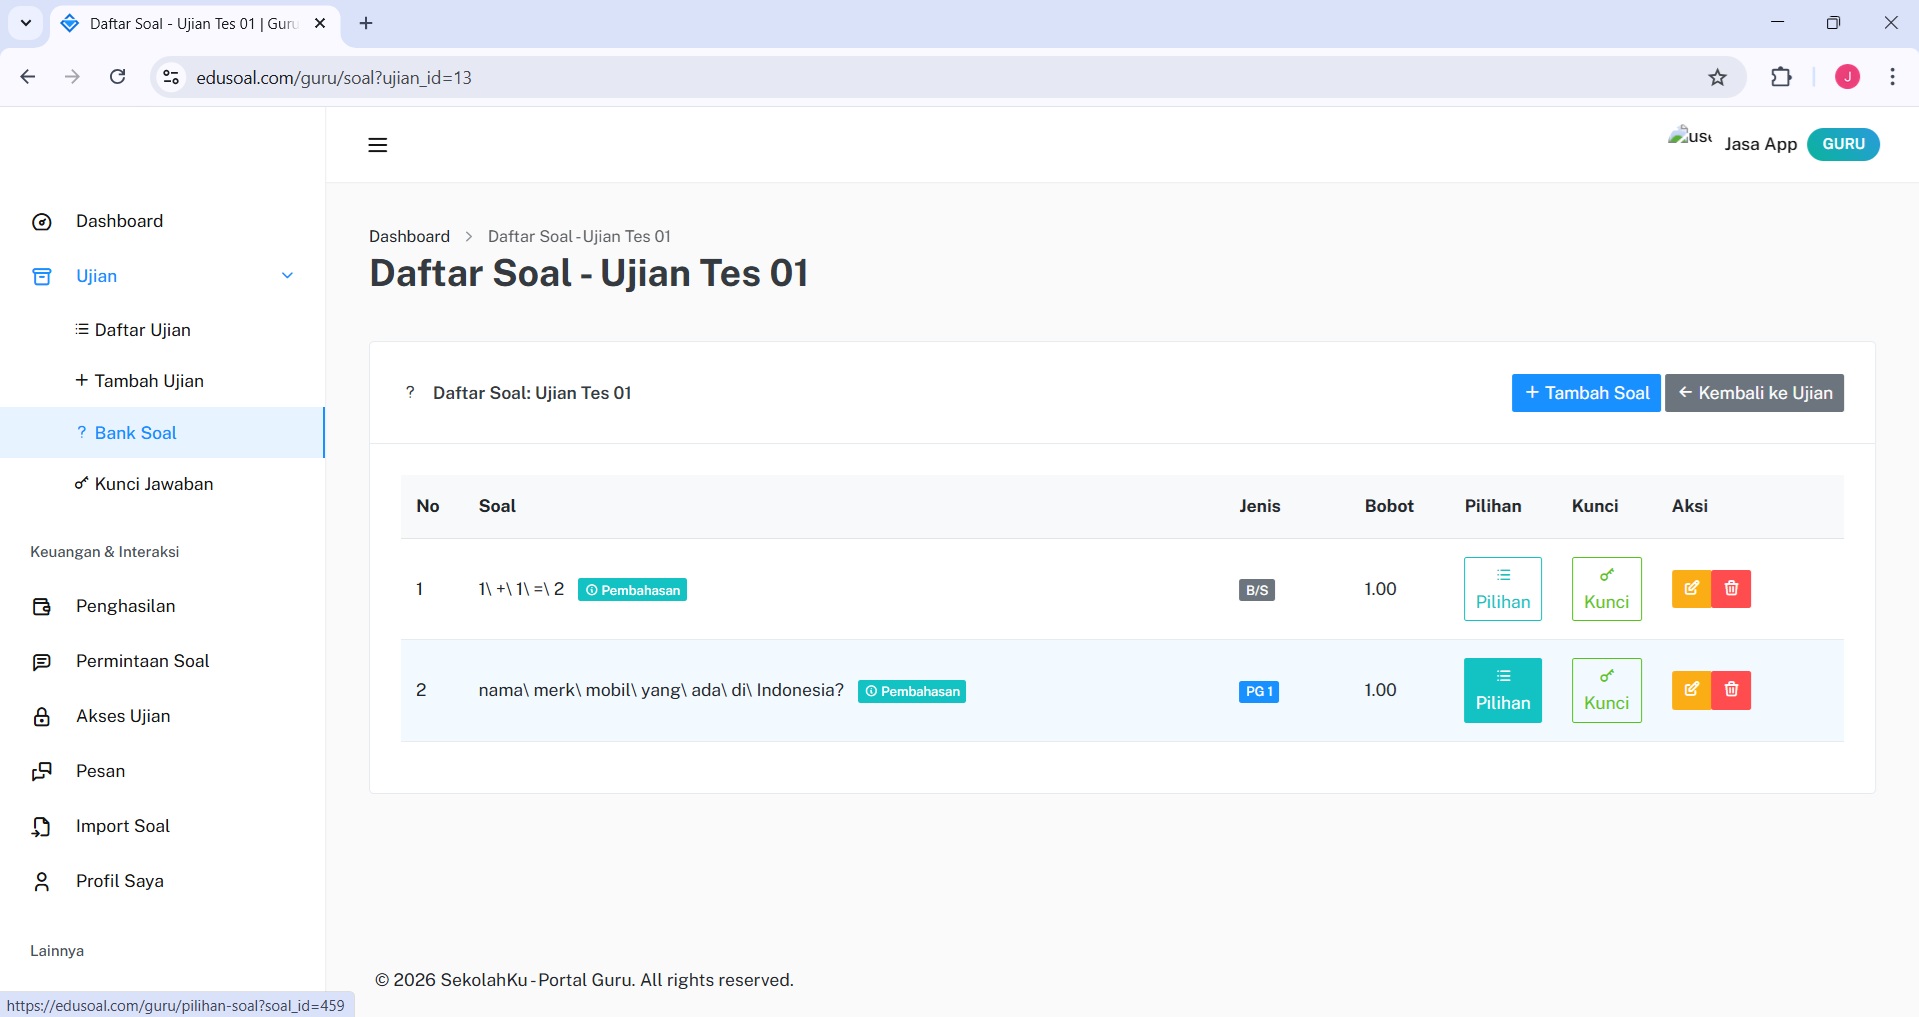Delete question 2 using the red trash icon
Image resolution: width=1919 pixels, height=1017 pixels.
coord(1731,690)
